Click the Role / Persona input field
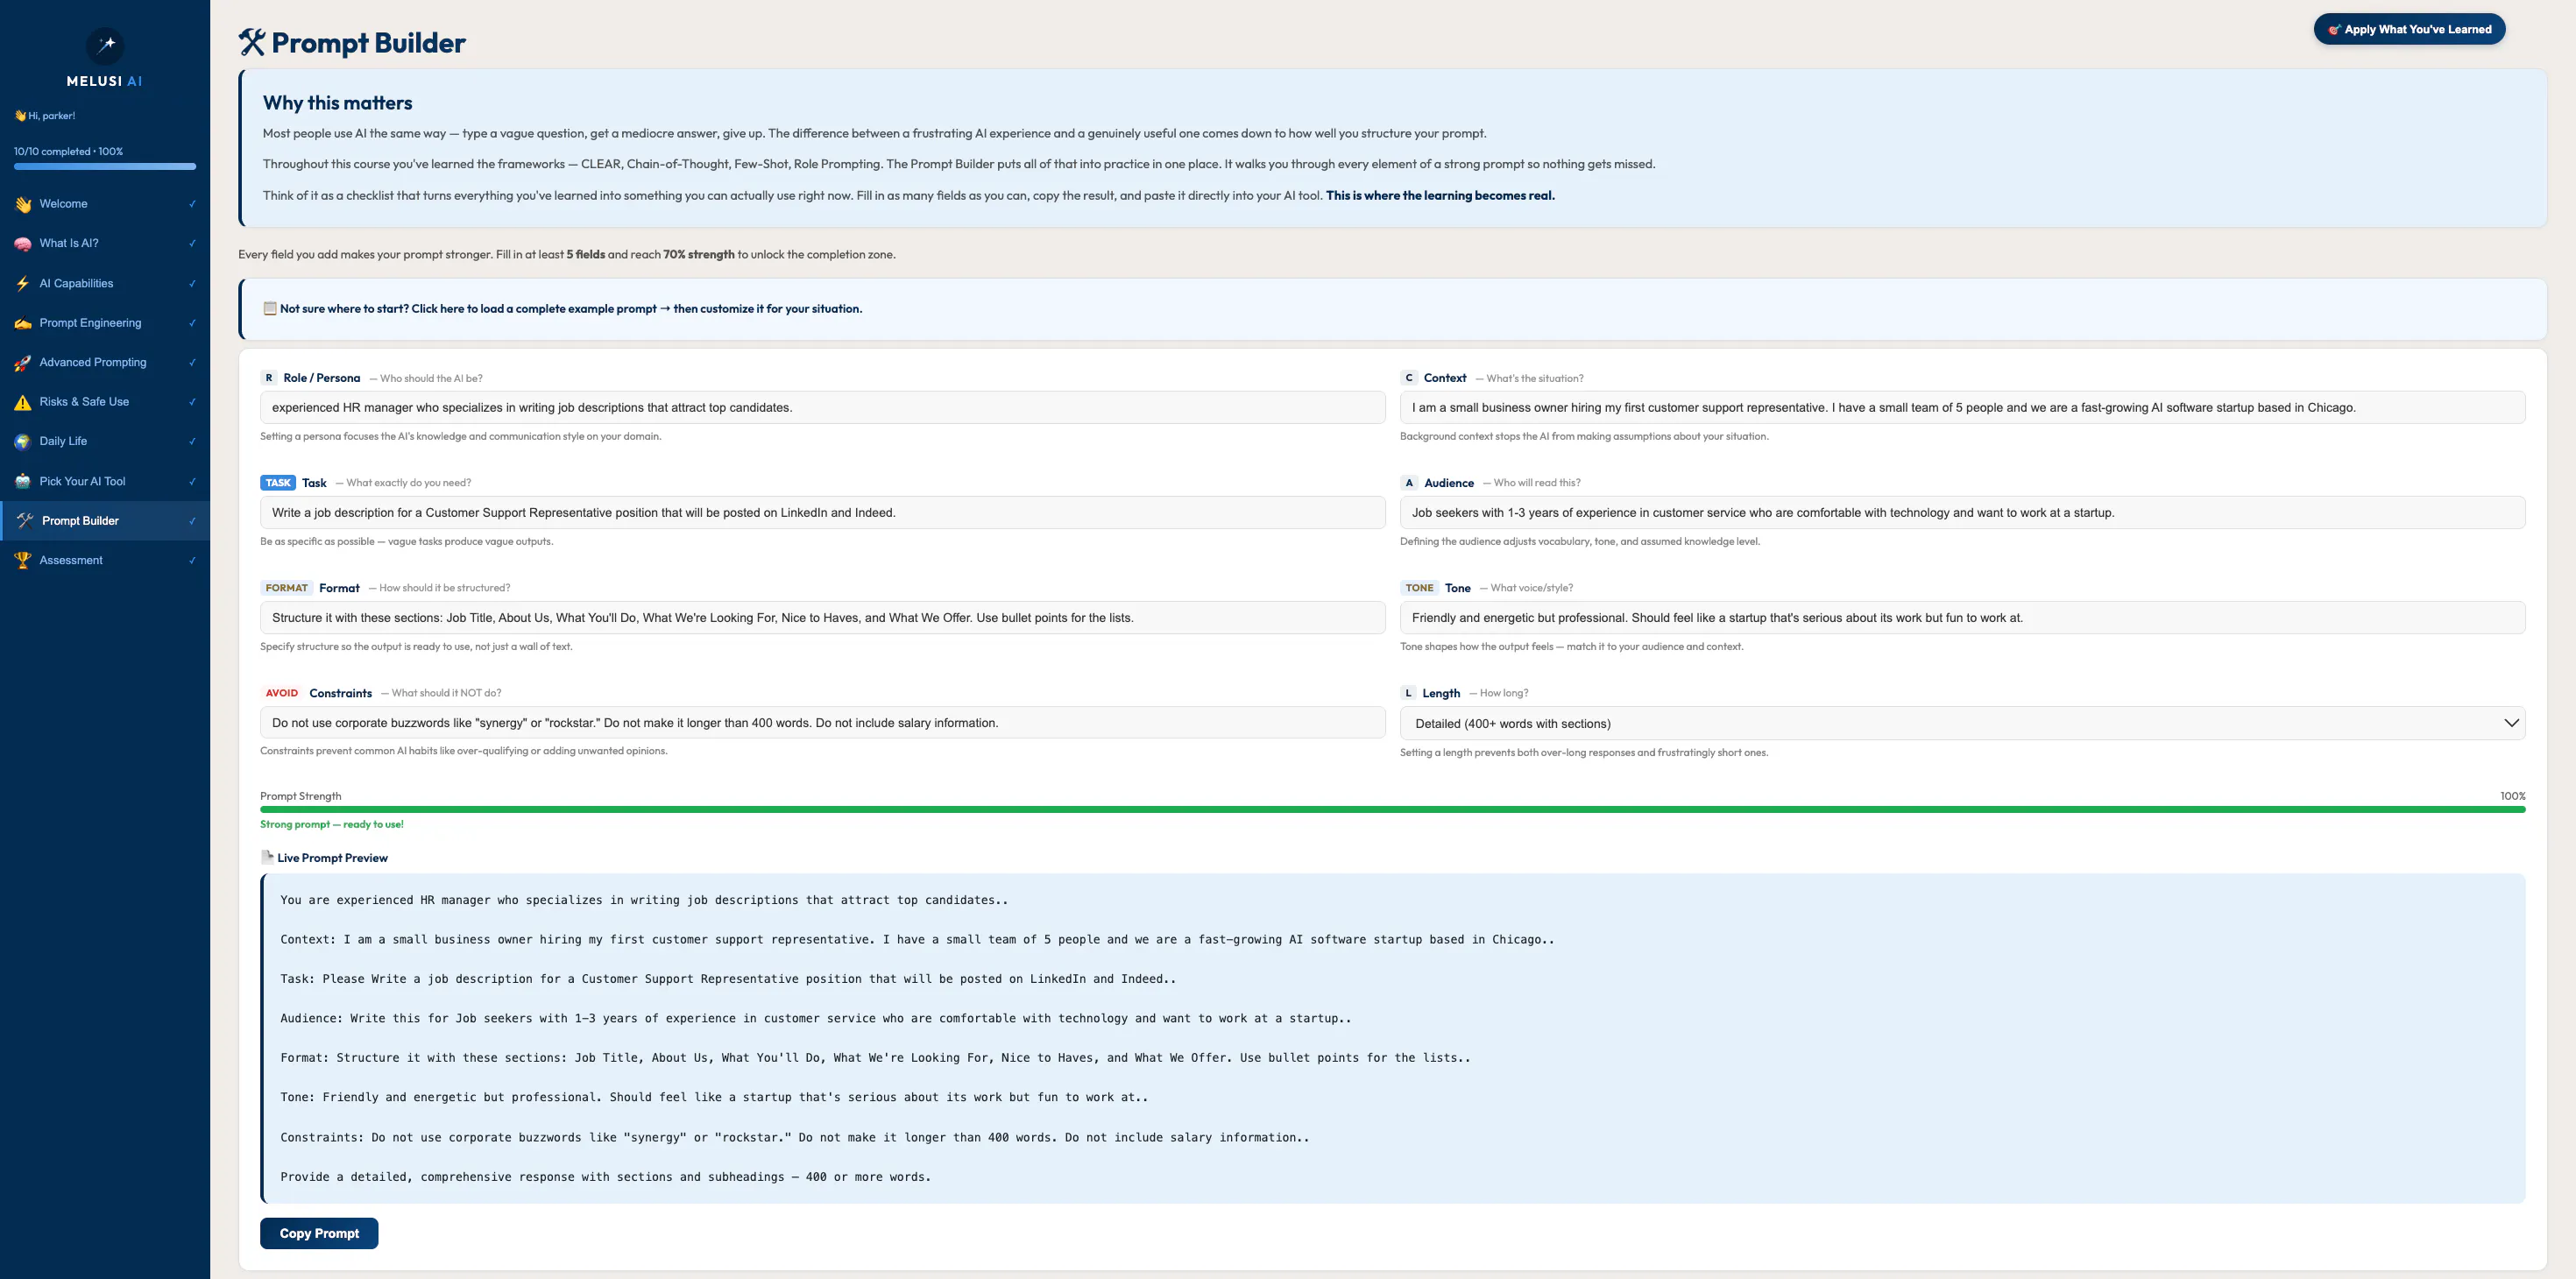The height and width of the screenshot is (1279, 2576). pyautogui.click(x=822, y=407)
